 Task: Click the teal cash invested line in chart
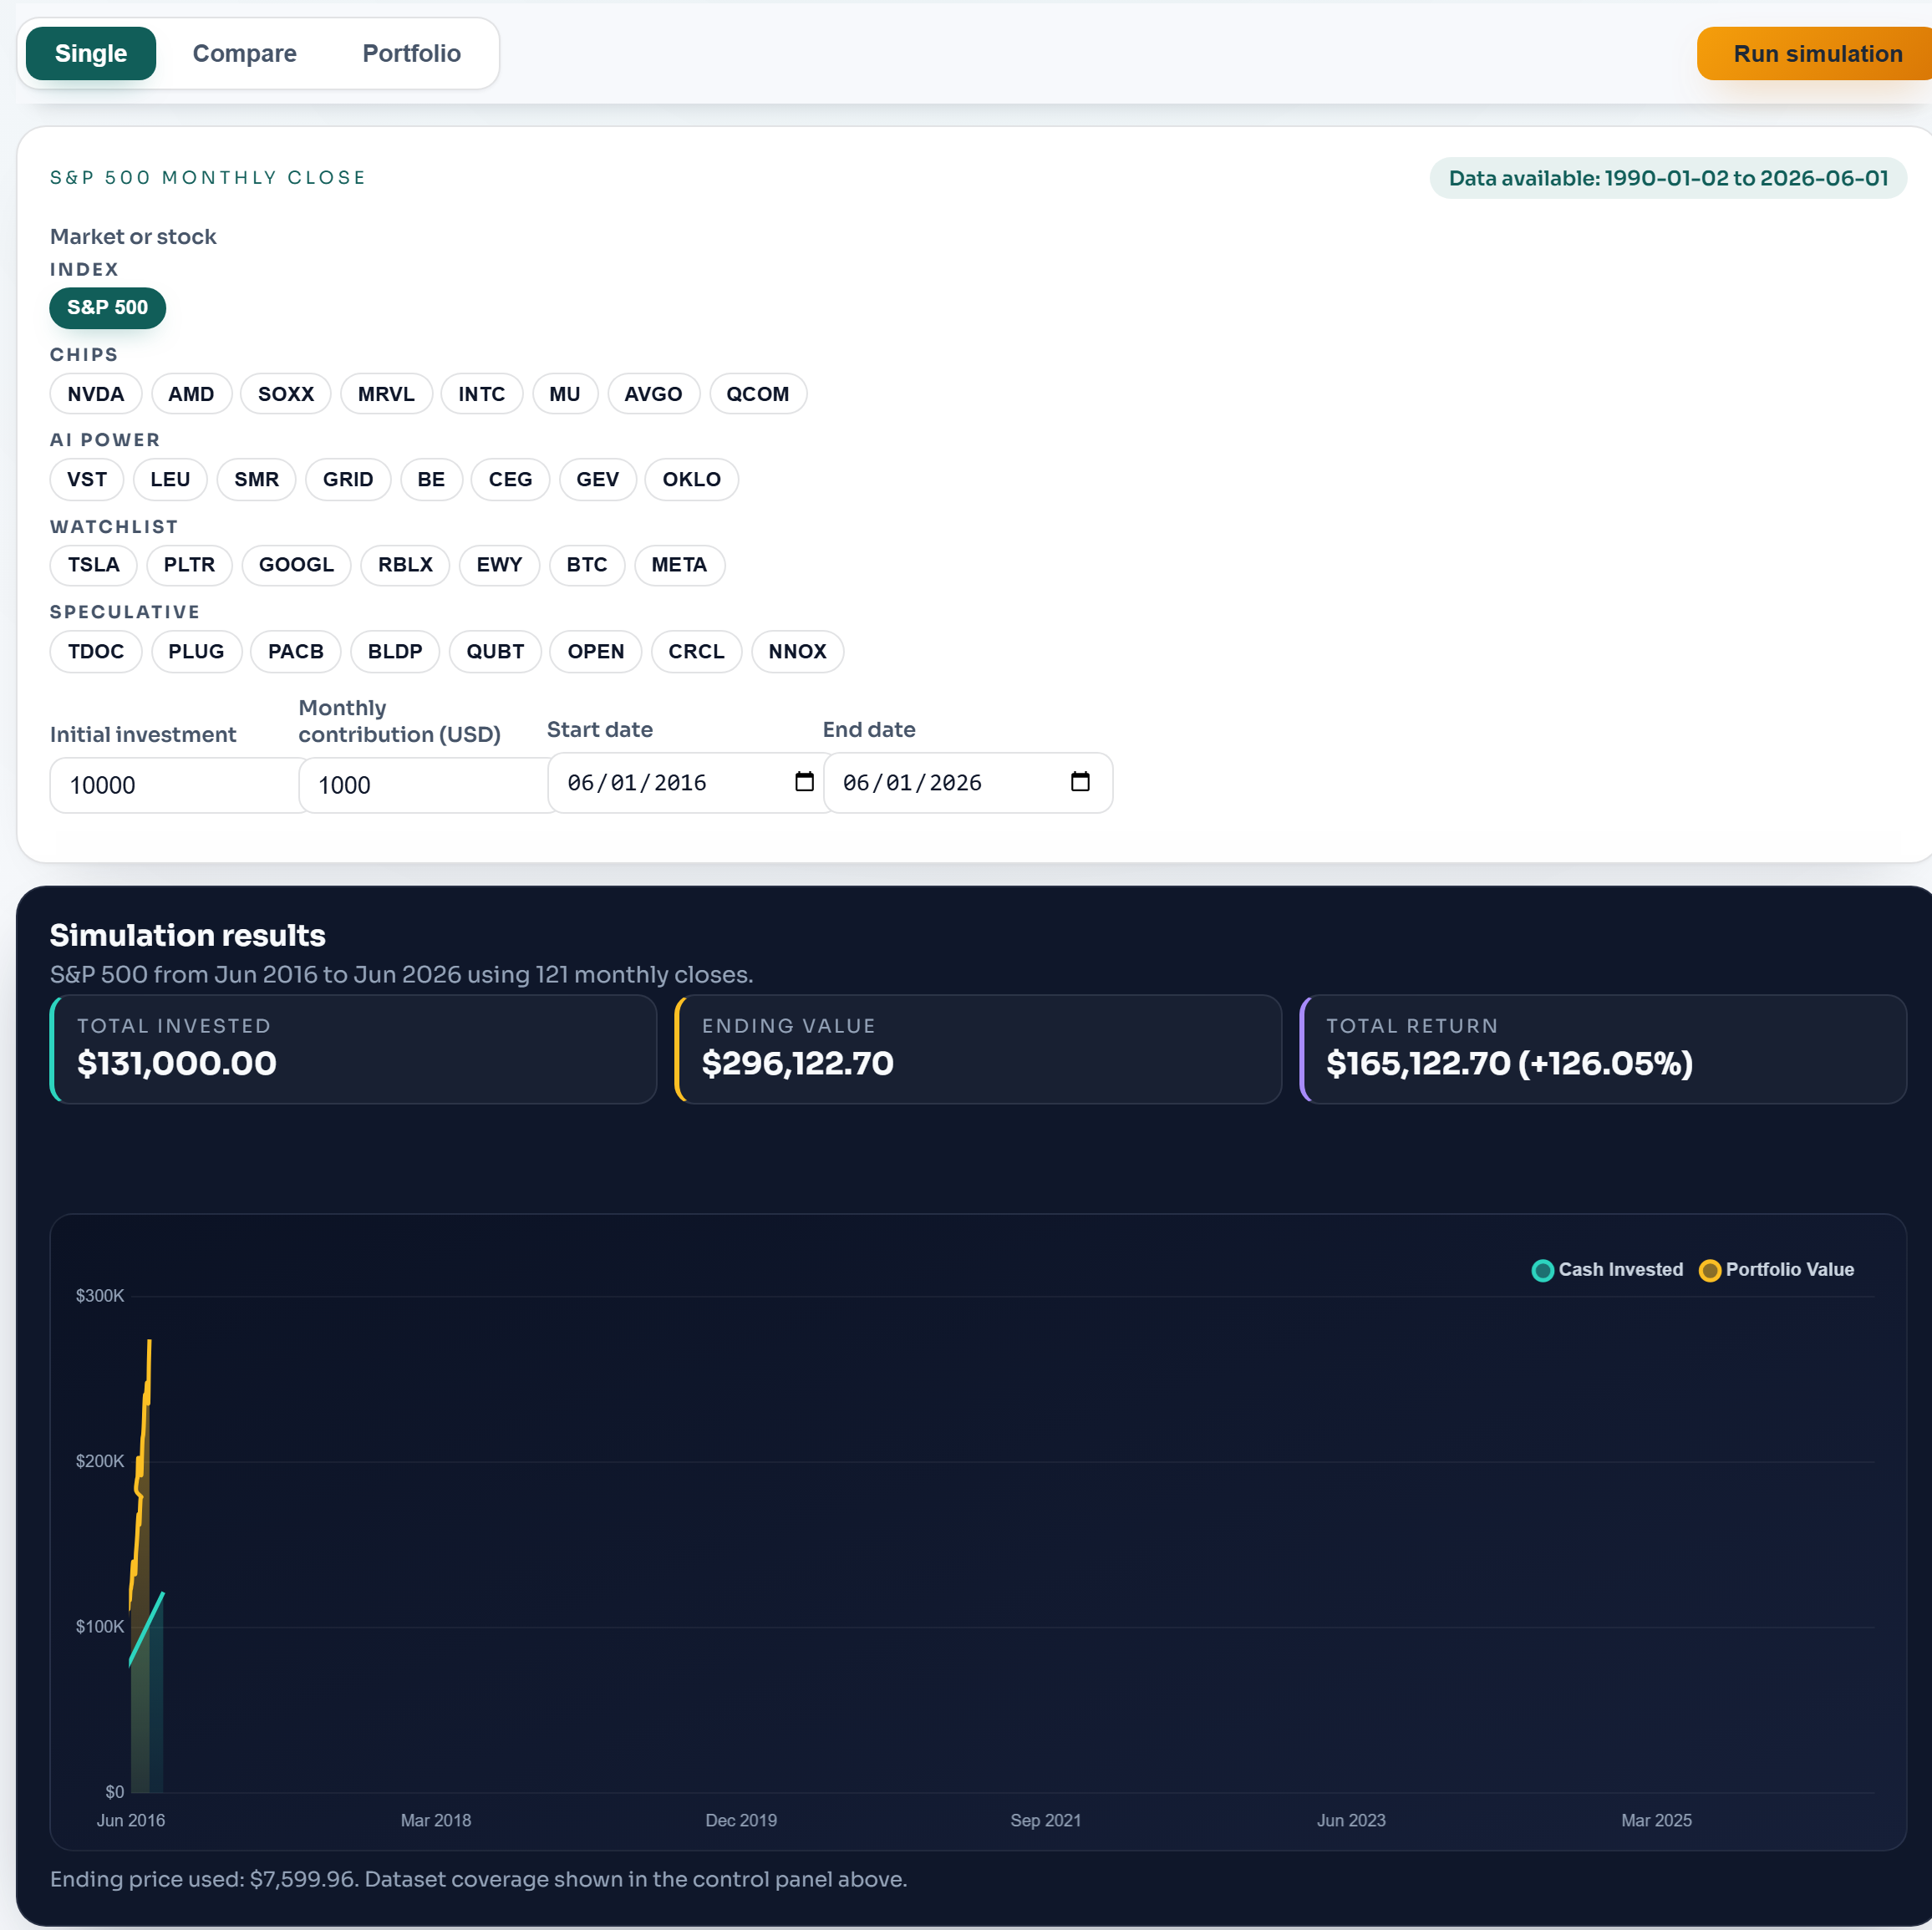(147, 1628)
